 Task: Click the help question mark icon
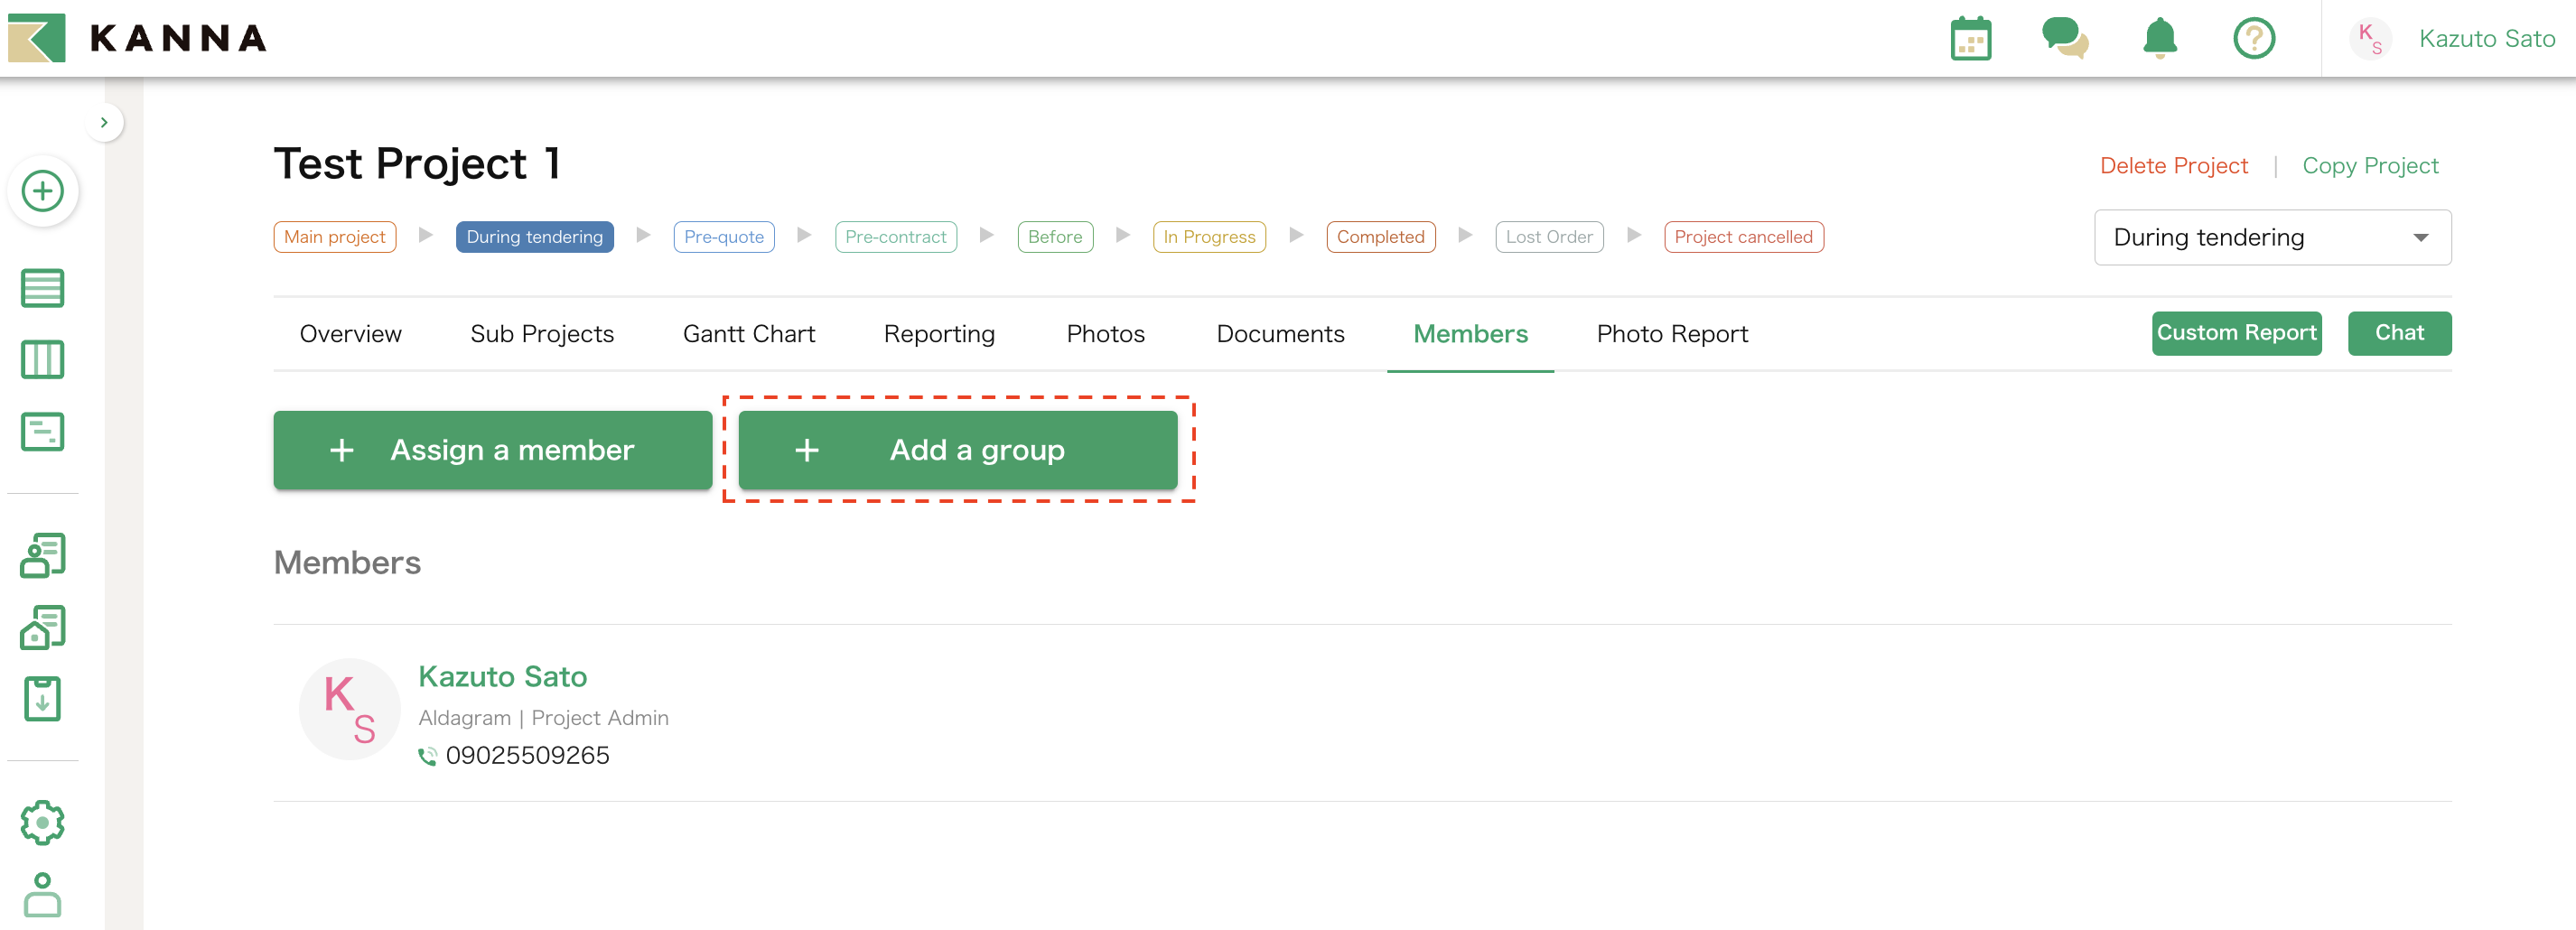[2253, 39]
